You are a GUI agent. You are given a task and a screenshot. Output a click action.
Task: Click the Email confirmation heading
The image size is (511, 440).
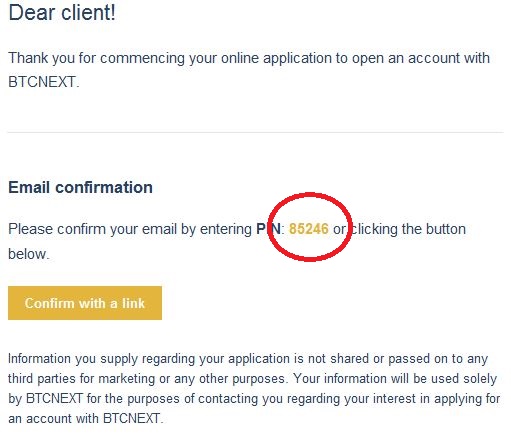[80, 187]
